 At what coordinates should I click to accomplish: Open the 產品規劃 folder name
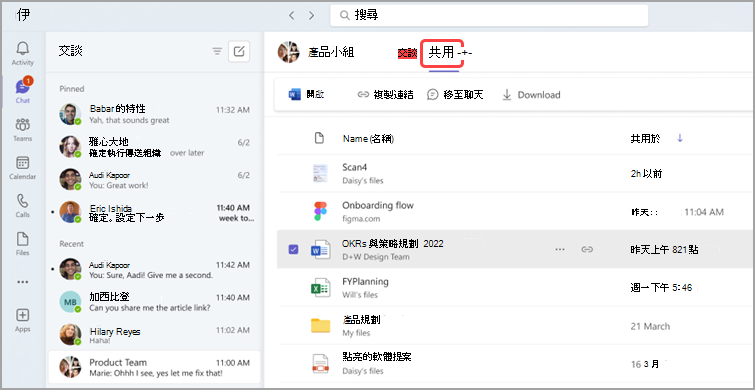362,319
